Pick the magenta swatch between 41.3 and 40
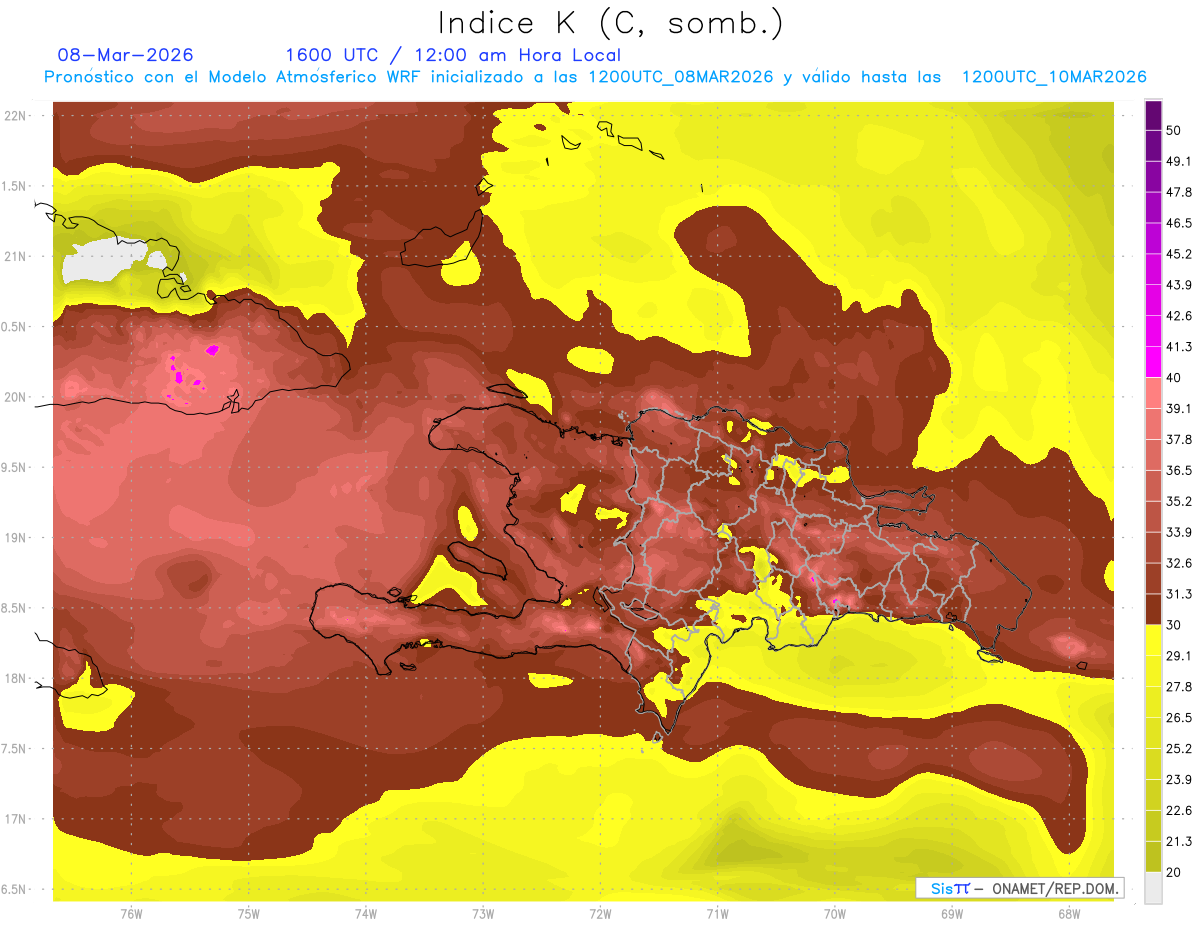Image resolution: width=1200 pixels, height=927 pixels. click(x=1153, y=361)
